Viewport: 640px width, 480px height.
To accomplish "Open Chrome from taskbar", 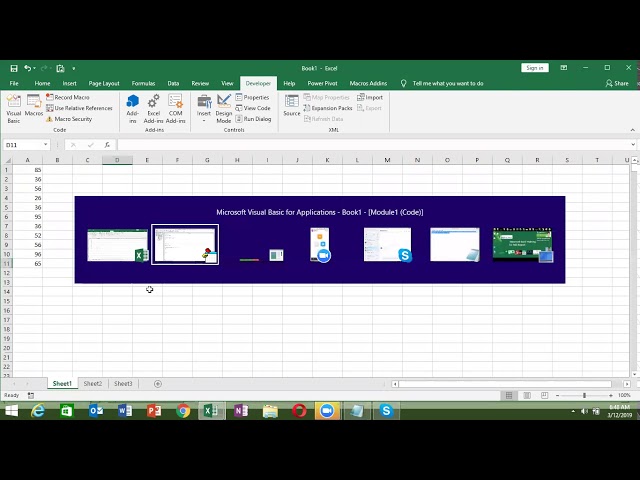I will tap(183, 411).
